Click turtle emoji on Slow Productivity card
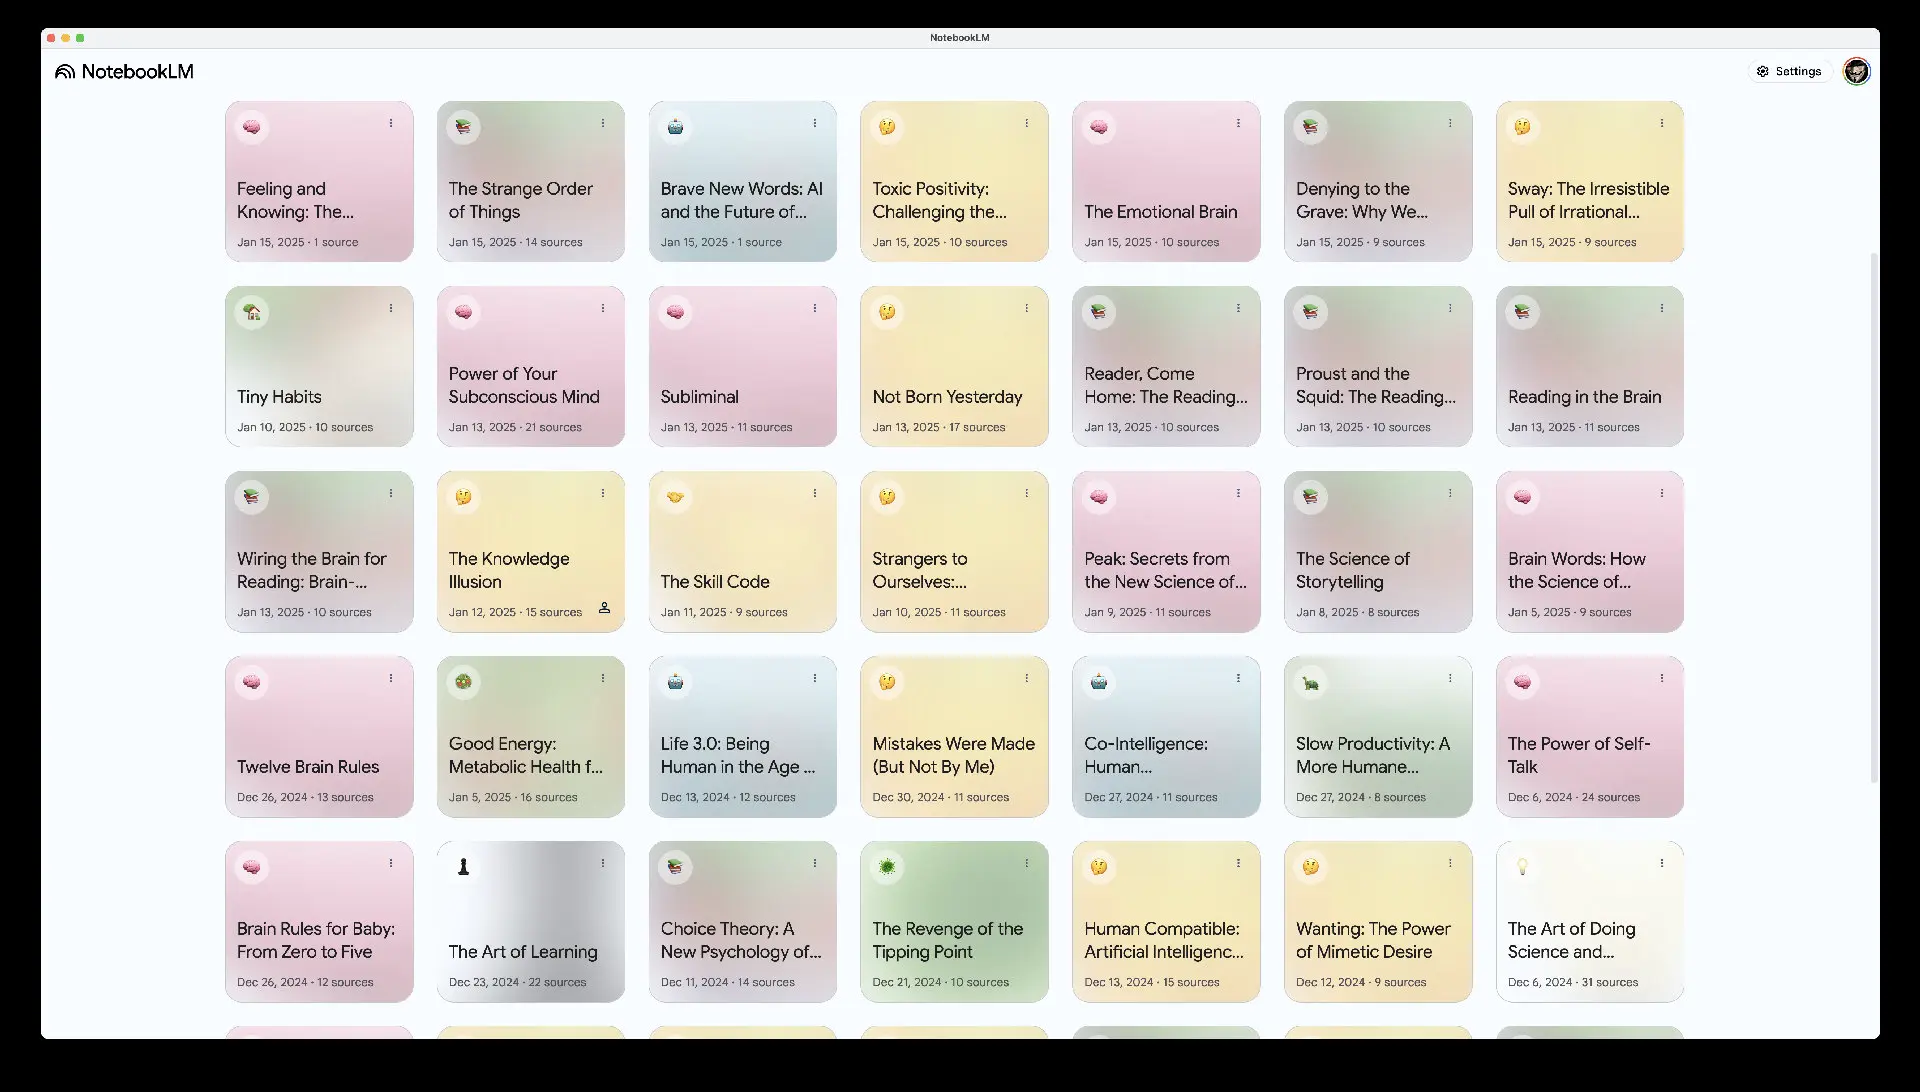This screenshot has height=1092, width=1920. [1310, 682]
